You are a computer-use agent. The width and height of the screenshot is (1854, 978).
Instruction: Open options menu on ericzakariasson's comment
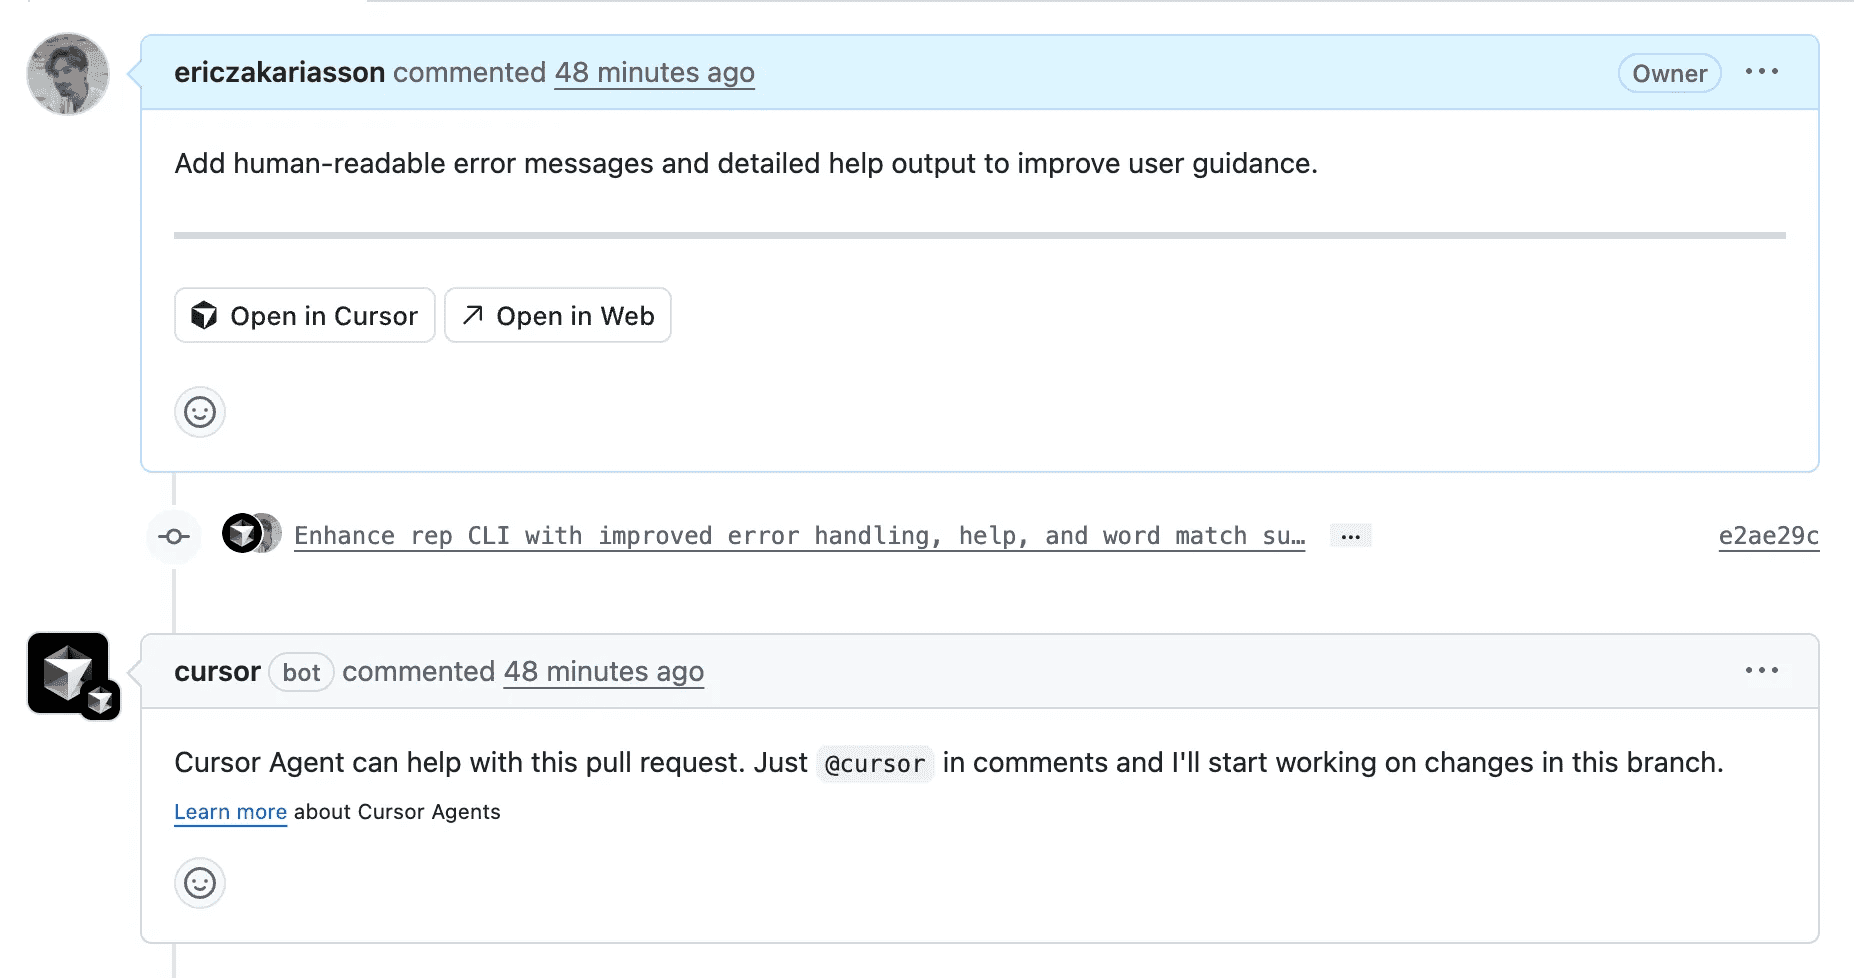[x=1761, y=72]
